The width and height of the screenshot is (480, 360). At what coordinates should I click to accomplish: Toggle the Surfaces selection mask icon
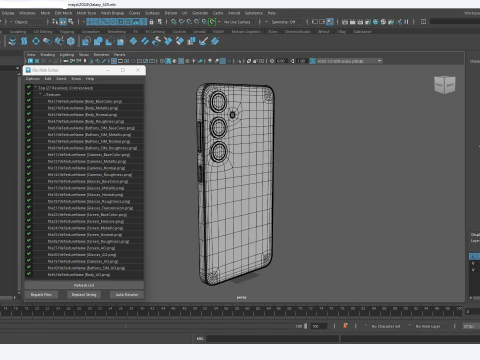[113, 22]
